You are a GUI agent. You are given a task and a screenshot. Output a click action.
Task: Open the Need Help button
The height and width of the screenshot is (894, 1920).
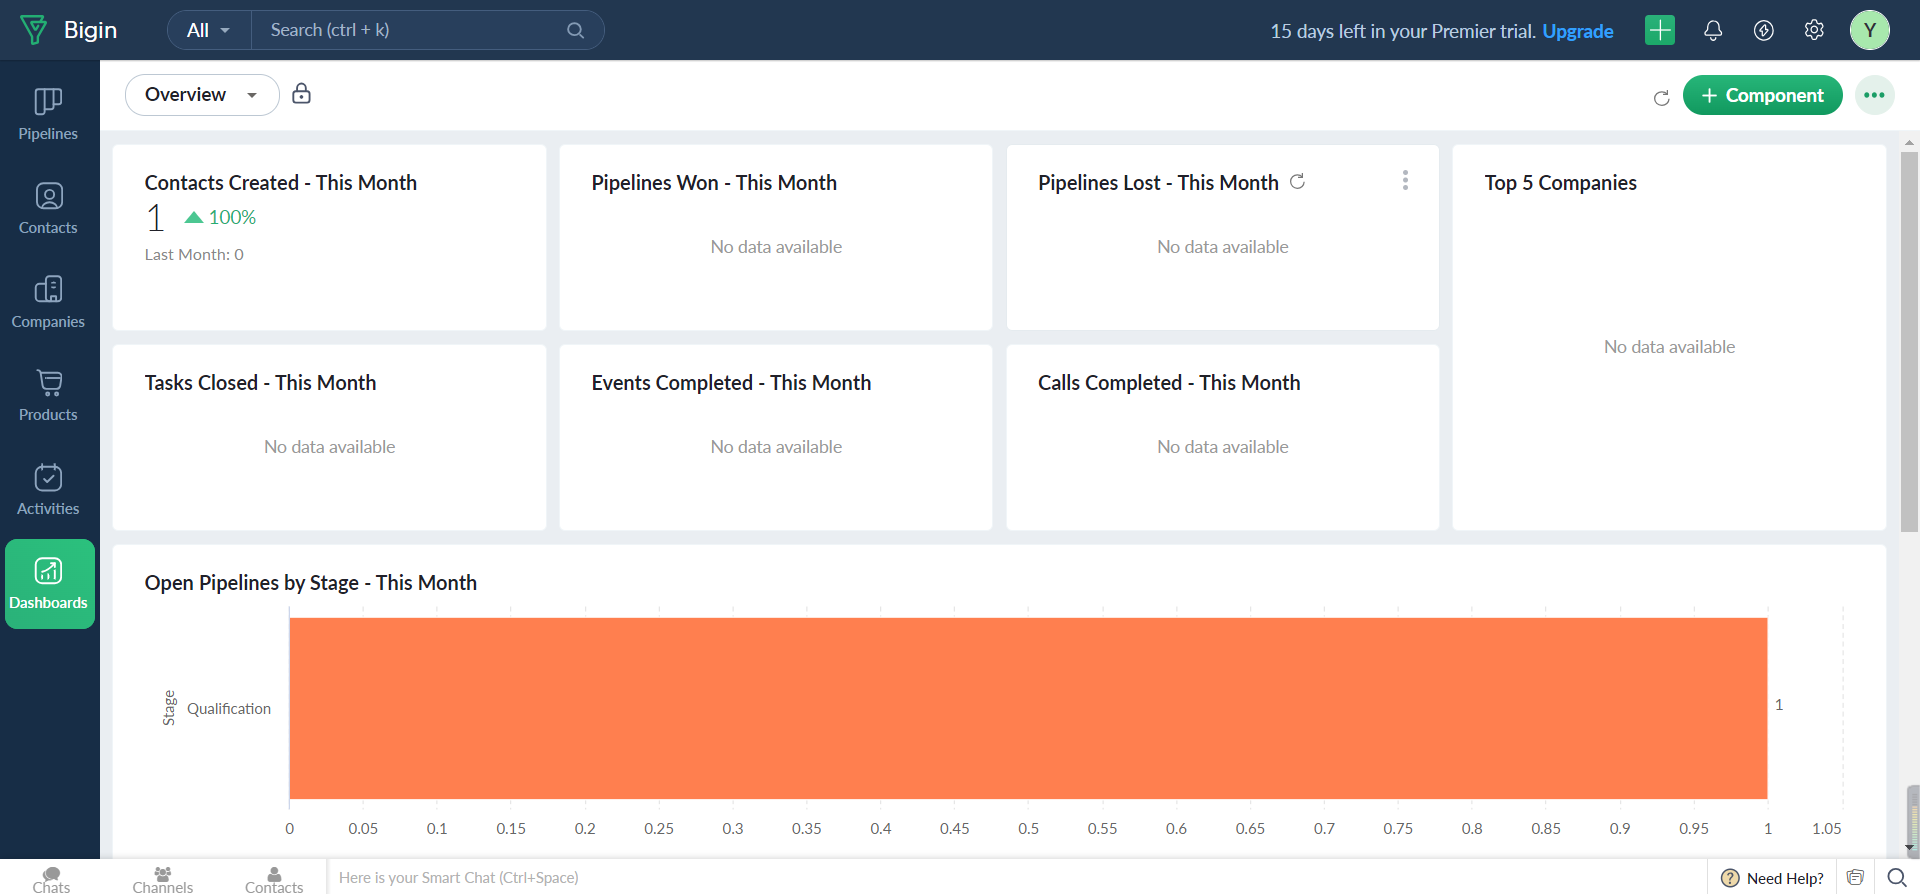pyautogui.click(x=1772, y=878)
